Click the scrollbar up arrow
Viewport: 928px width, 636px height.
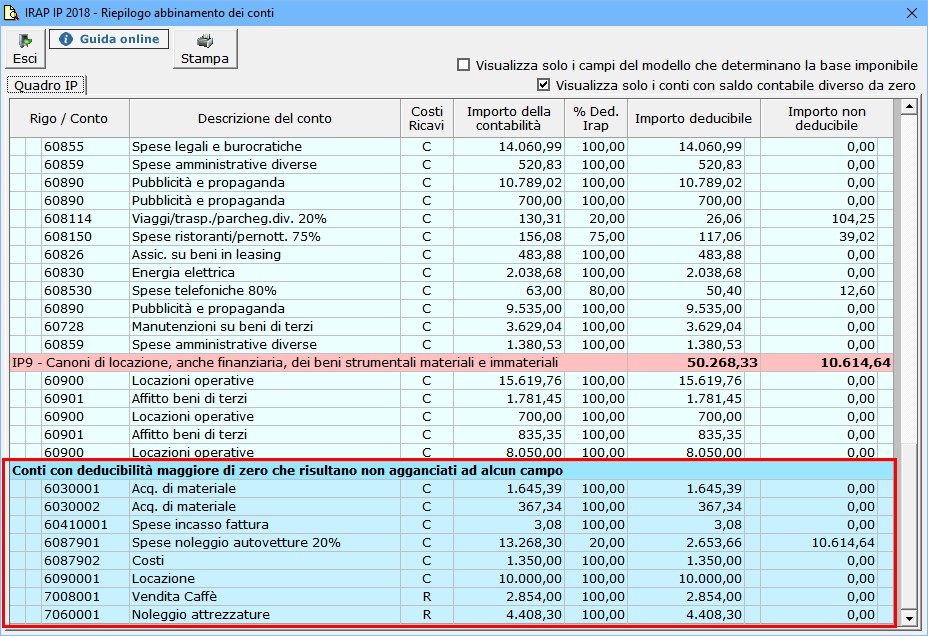point(908,107)
